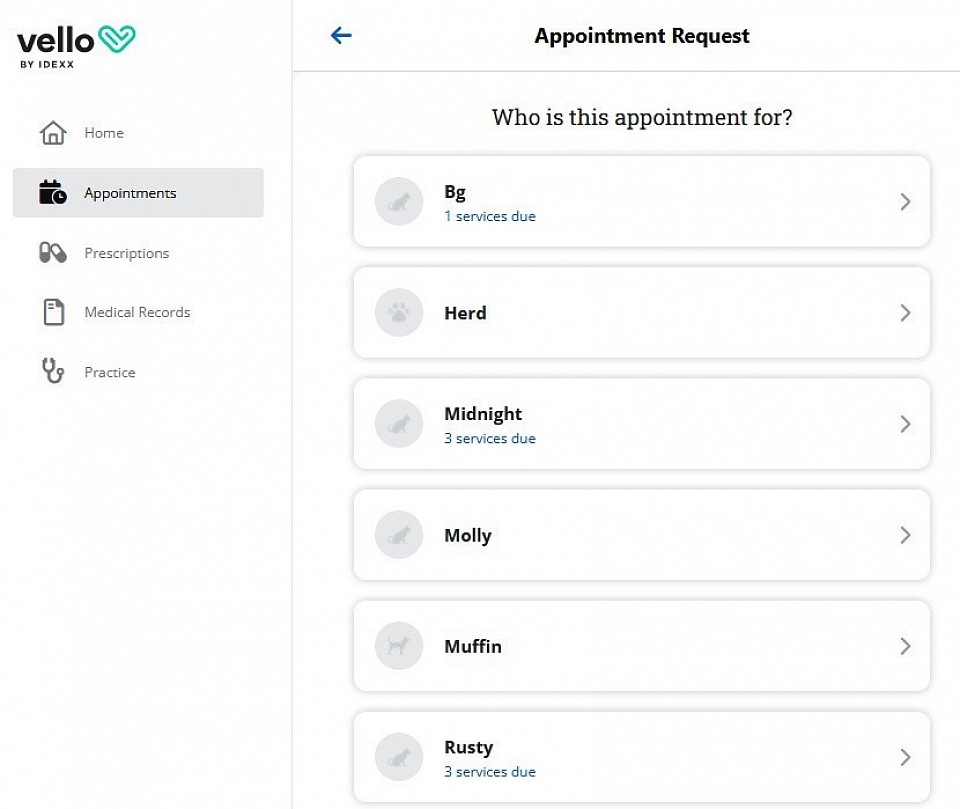Click the Medical Records document icon
This screenshot has width=960, height=809.
click(x=53, y=312)
